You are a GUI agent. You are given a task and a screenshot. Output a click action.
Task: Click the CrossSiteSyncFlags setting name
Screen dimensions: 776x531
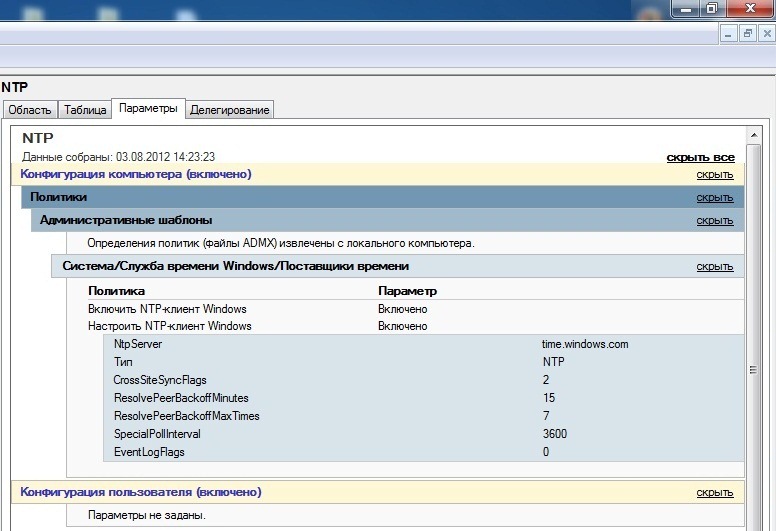[x=160, y=380]
